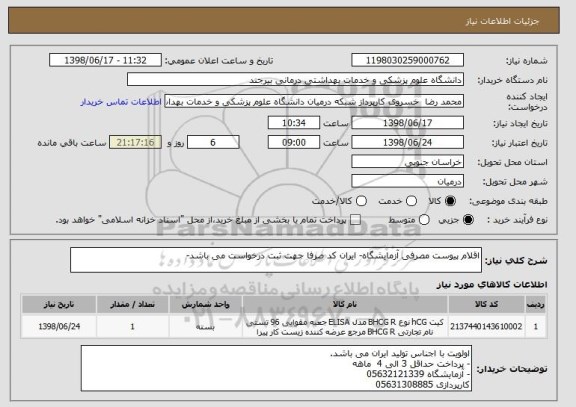Click the 1398/06/24 validity date field

(407, 142)
